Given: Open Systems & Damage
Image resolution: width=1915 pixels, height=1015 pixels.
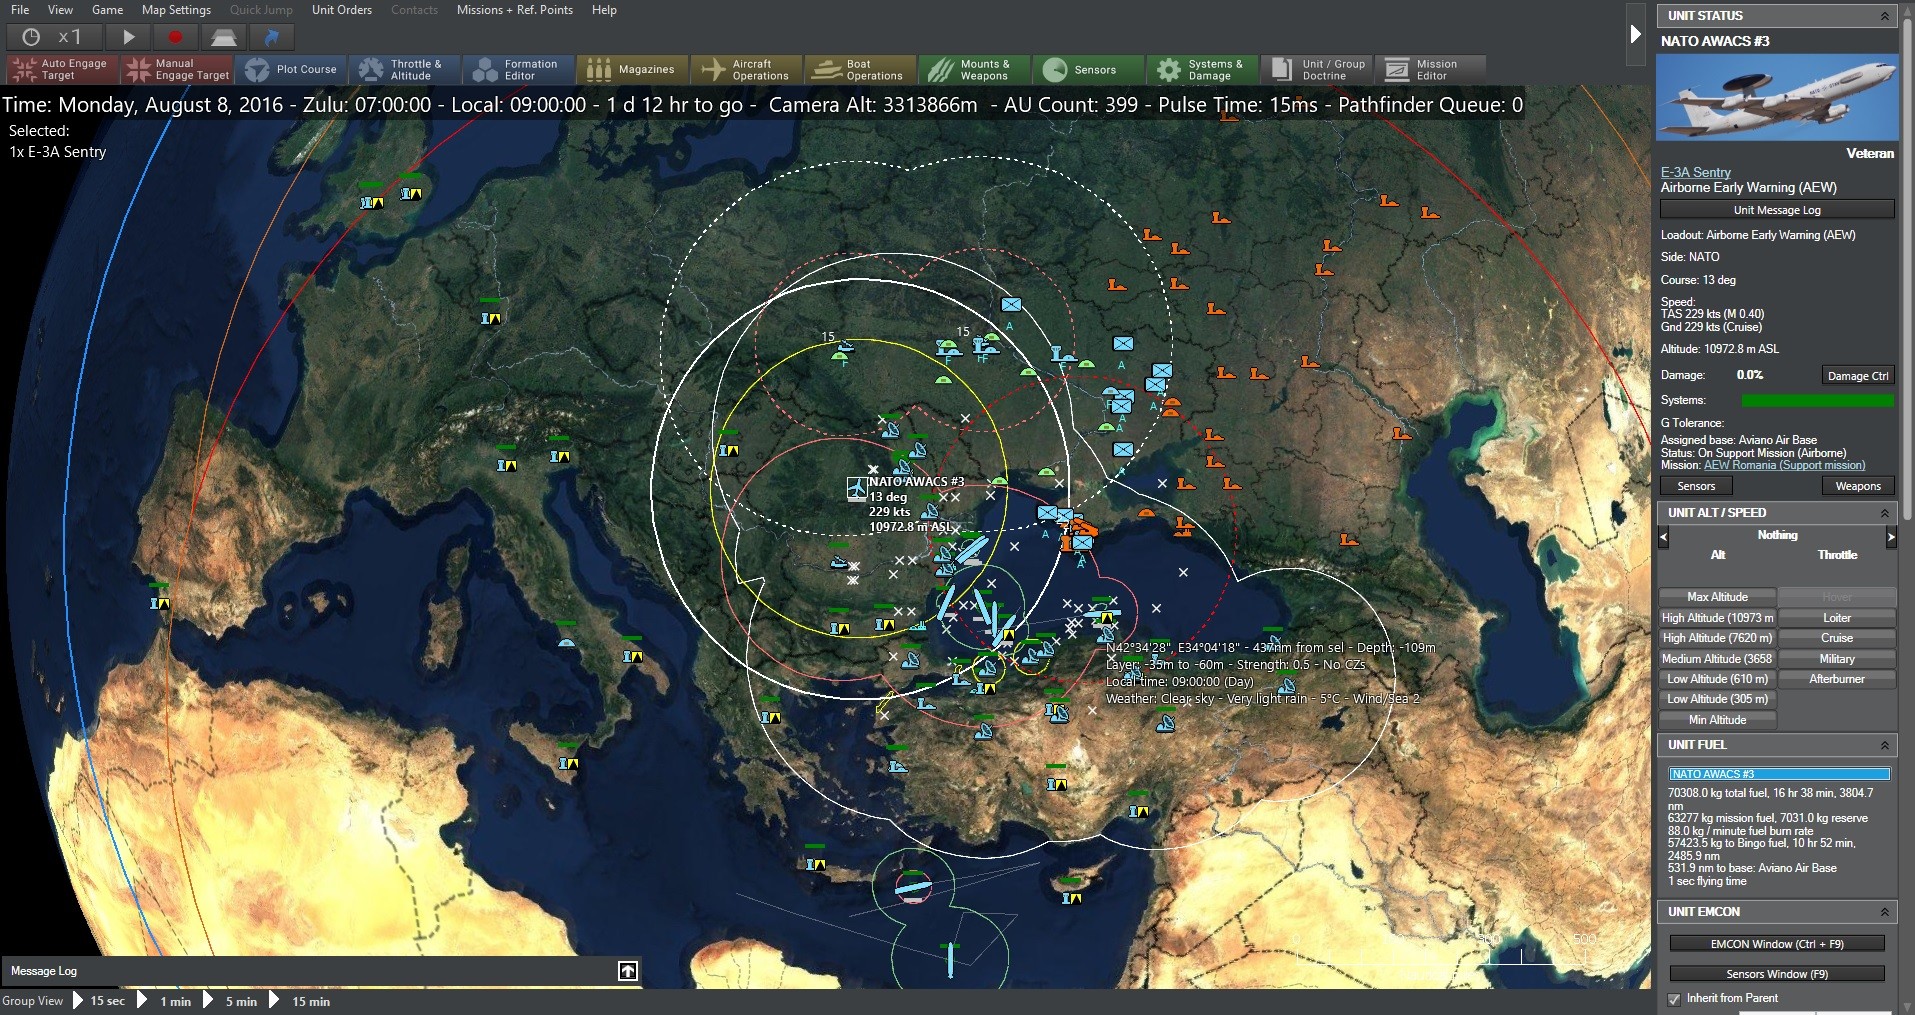Looking at the screenshot, I should 1202,69.
